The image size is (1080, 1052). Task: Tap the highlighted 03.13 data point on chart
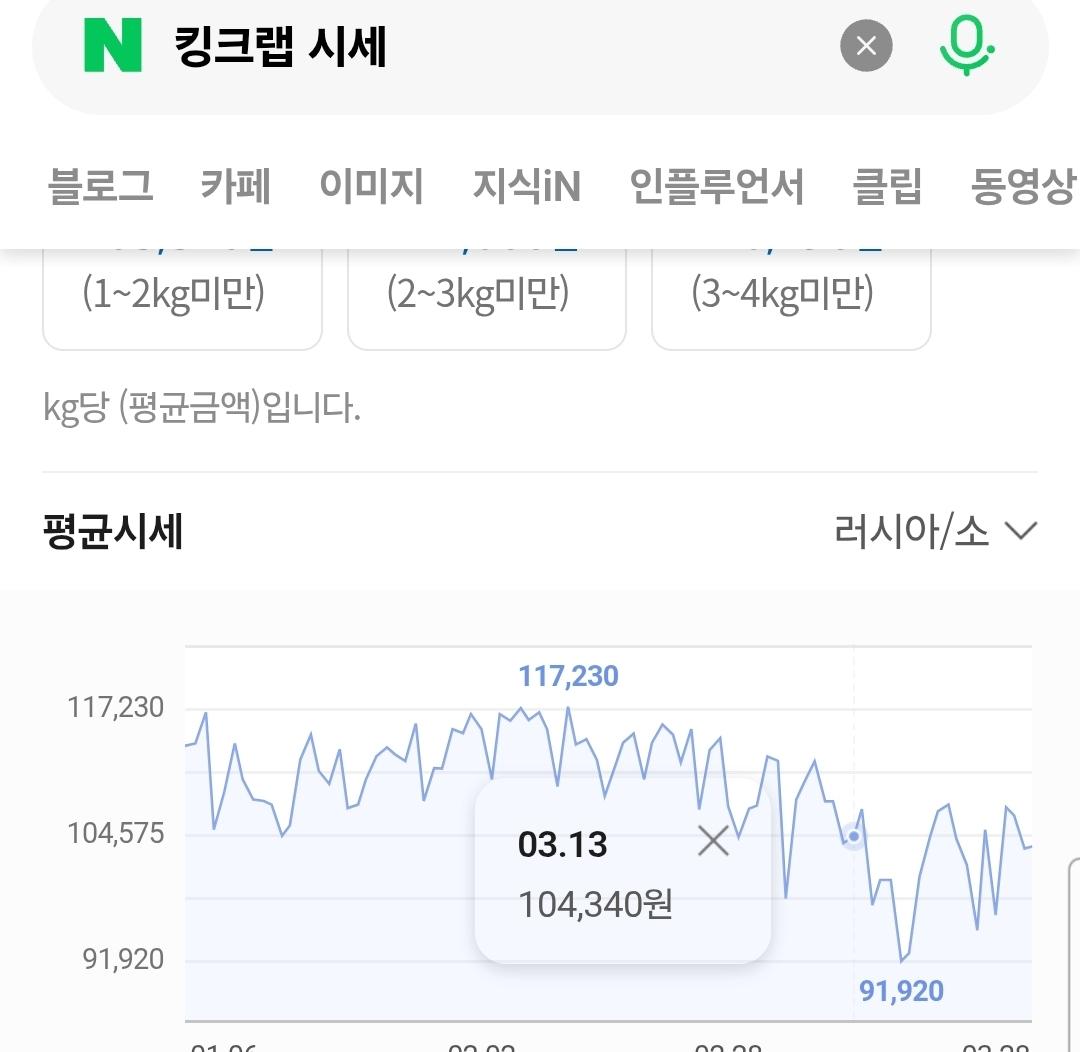click(x=853, y=835)
